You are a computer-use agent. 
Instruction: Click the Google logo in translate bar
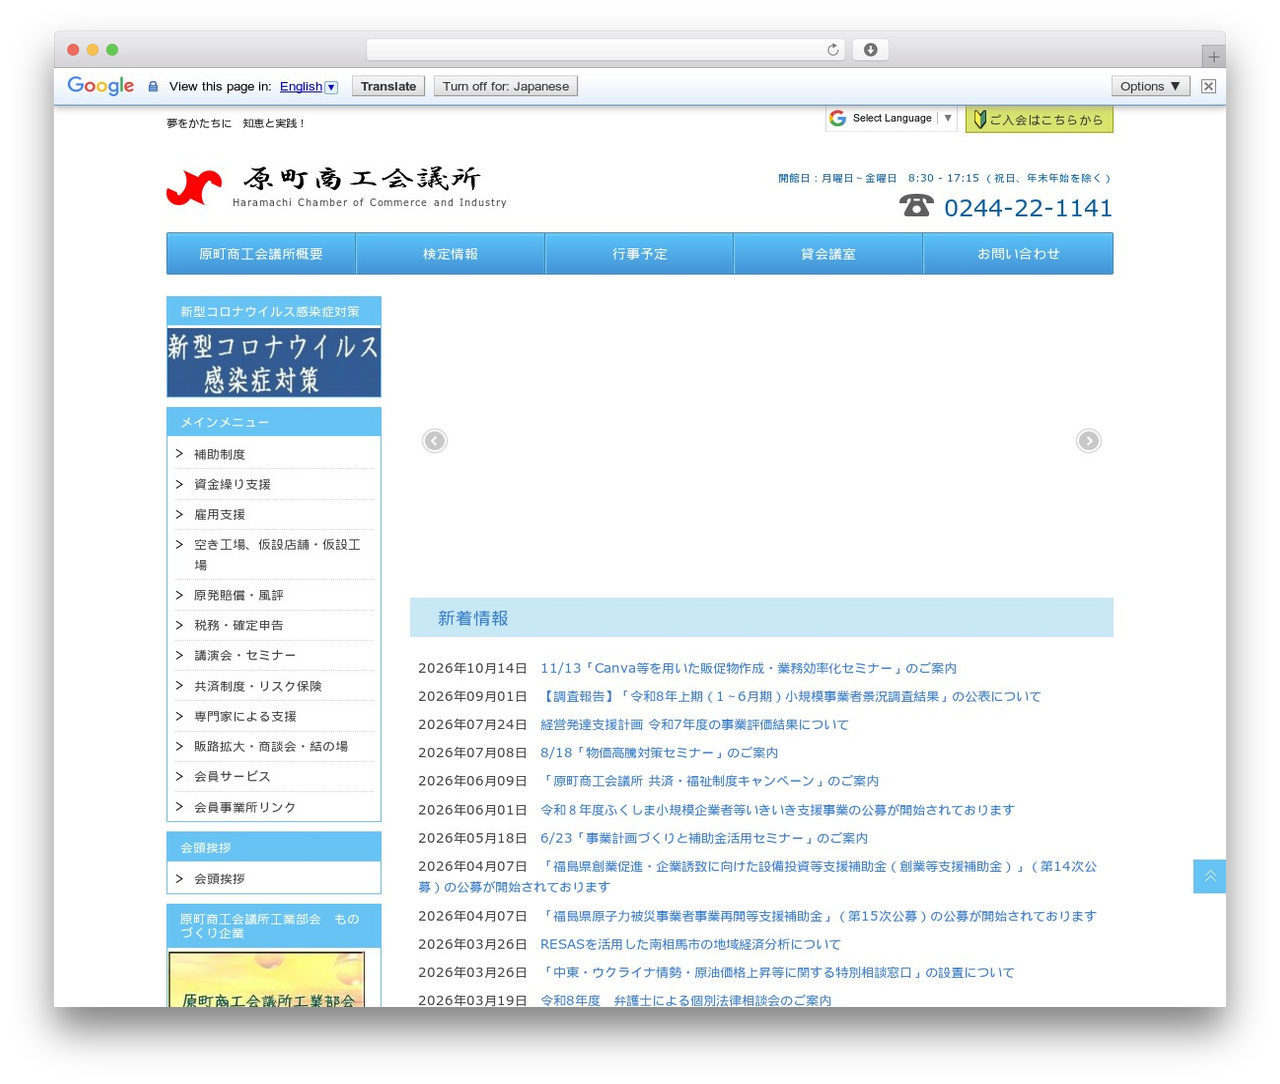tap(100, 86)
